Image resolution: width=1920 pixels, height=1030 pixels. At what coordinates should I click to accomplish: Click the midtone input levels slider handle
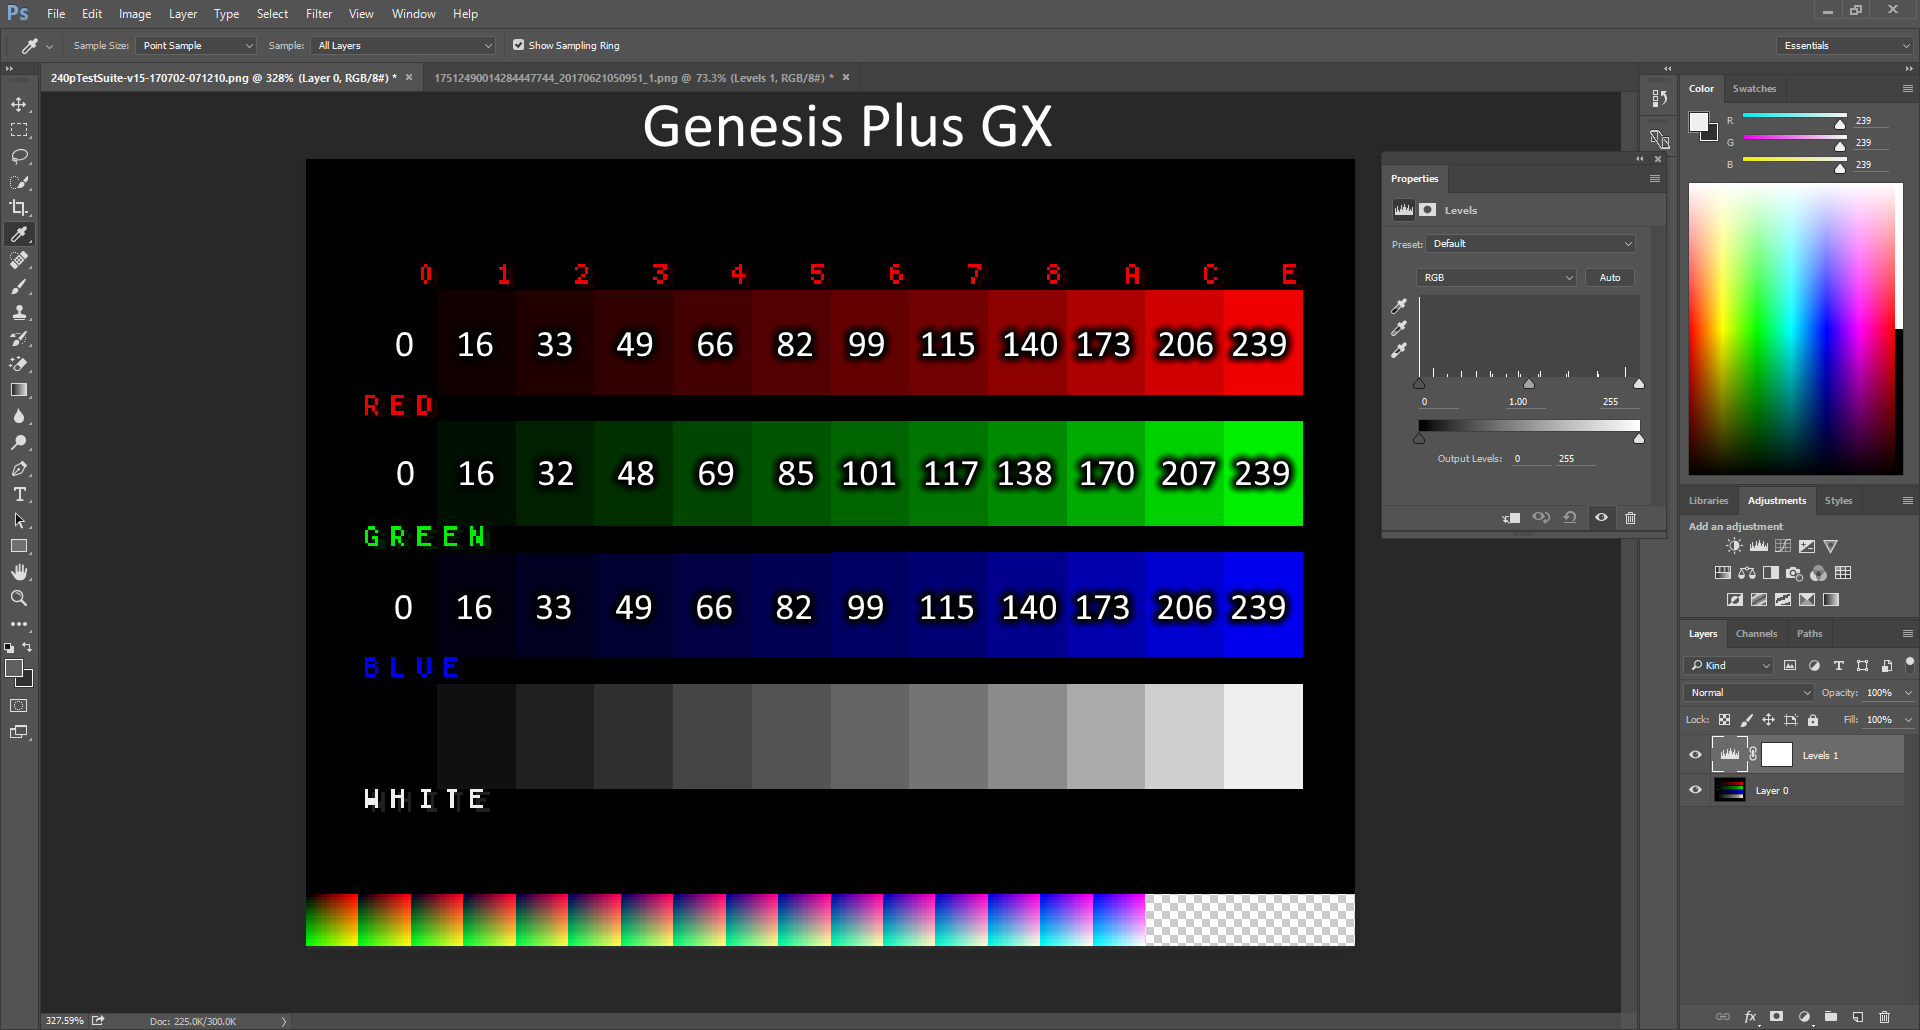(1528, 384)
